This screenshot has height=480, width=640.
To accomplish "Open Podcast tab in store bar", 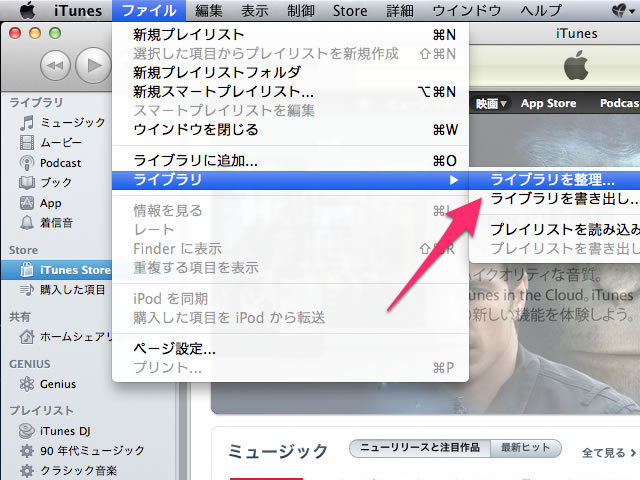I will (x=620, y=104).
